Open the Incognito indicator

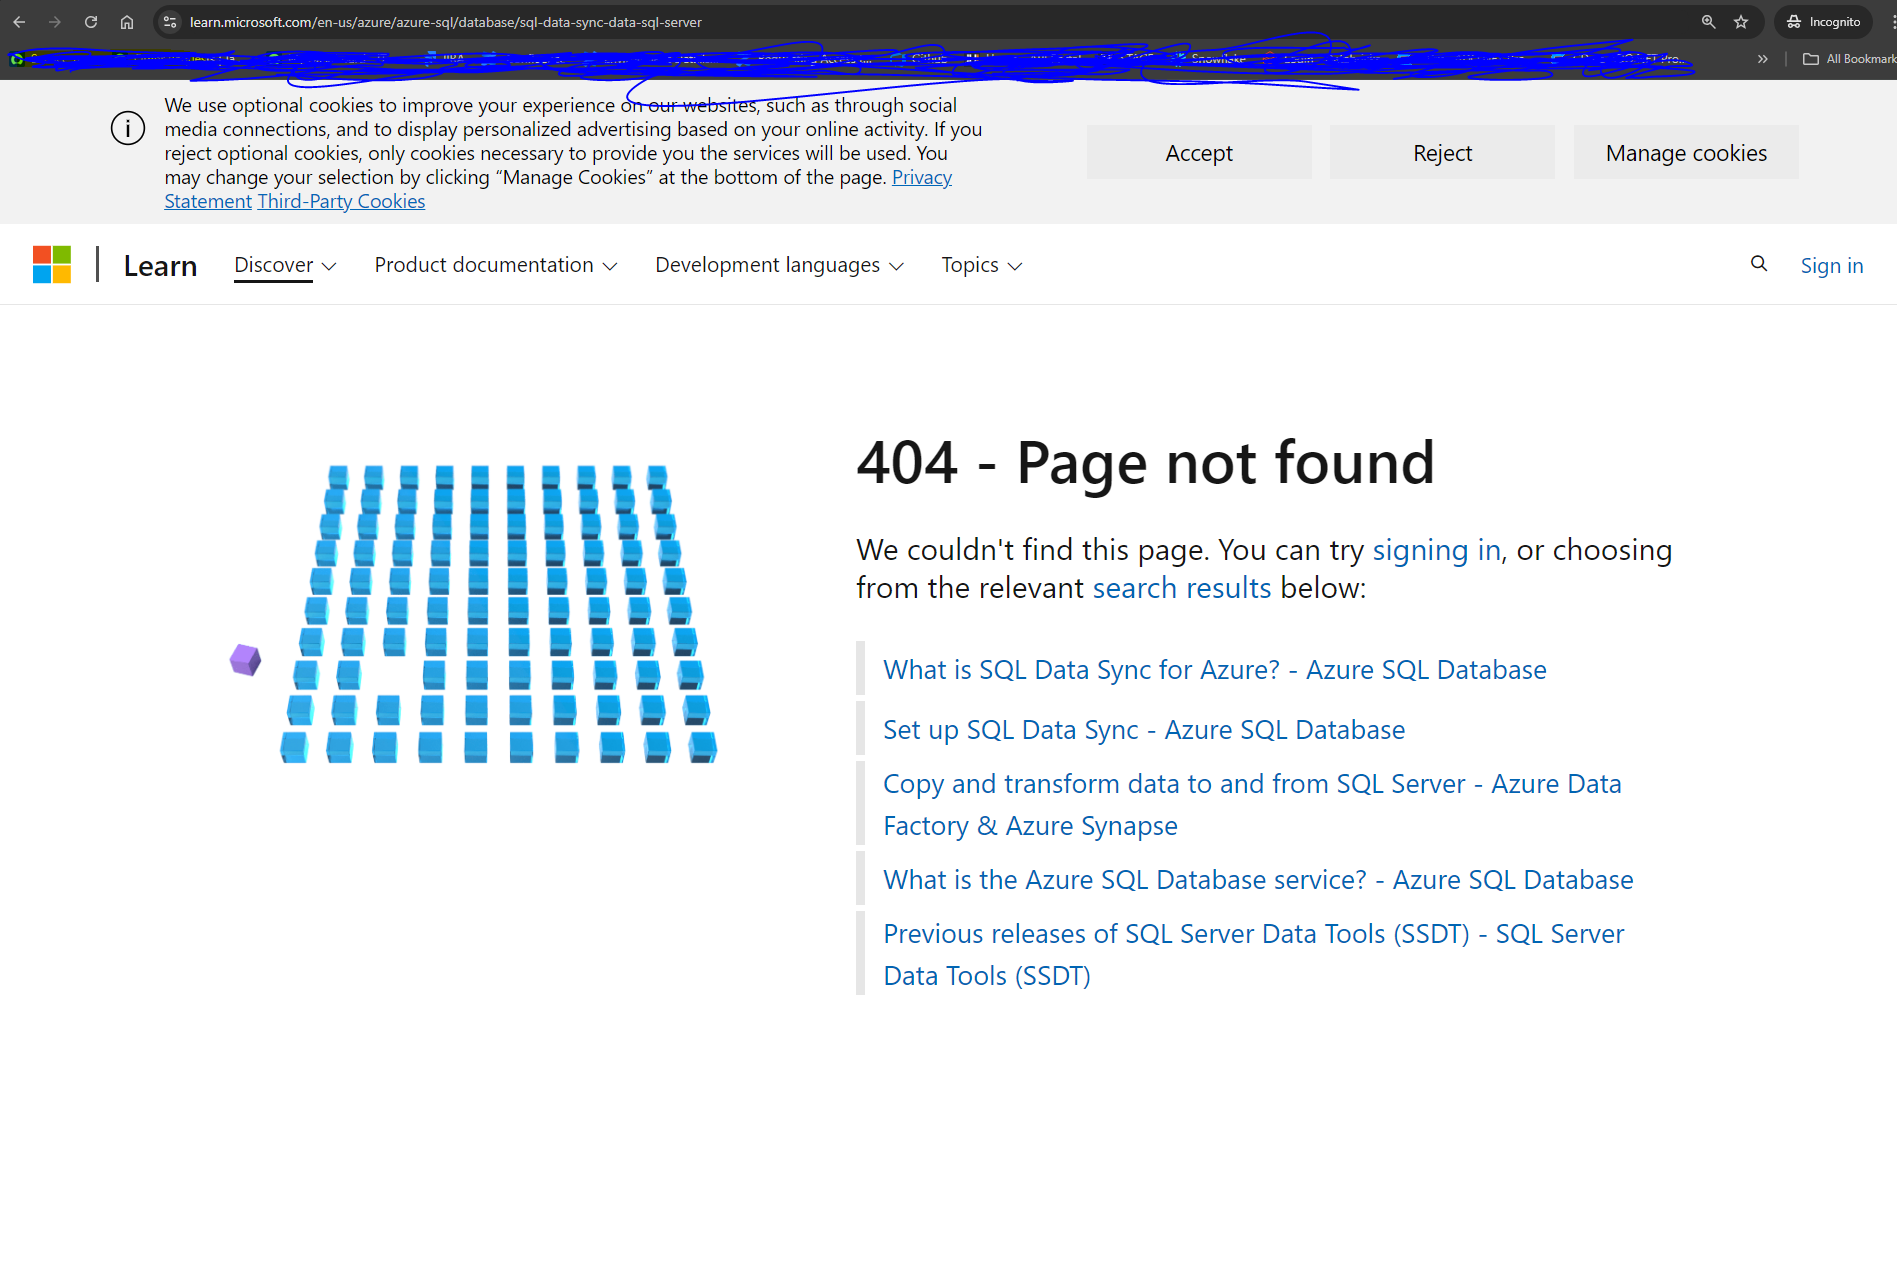[1824, 22]
